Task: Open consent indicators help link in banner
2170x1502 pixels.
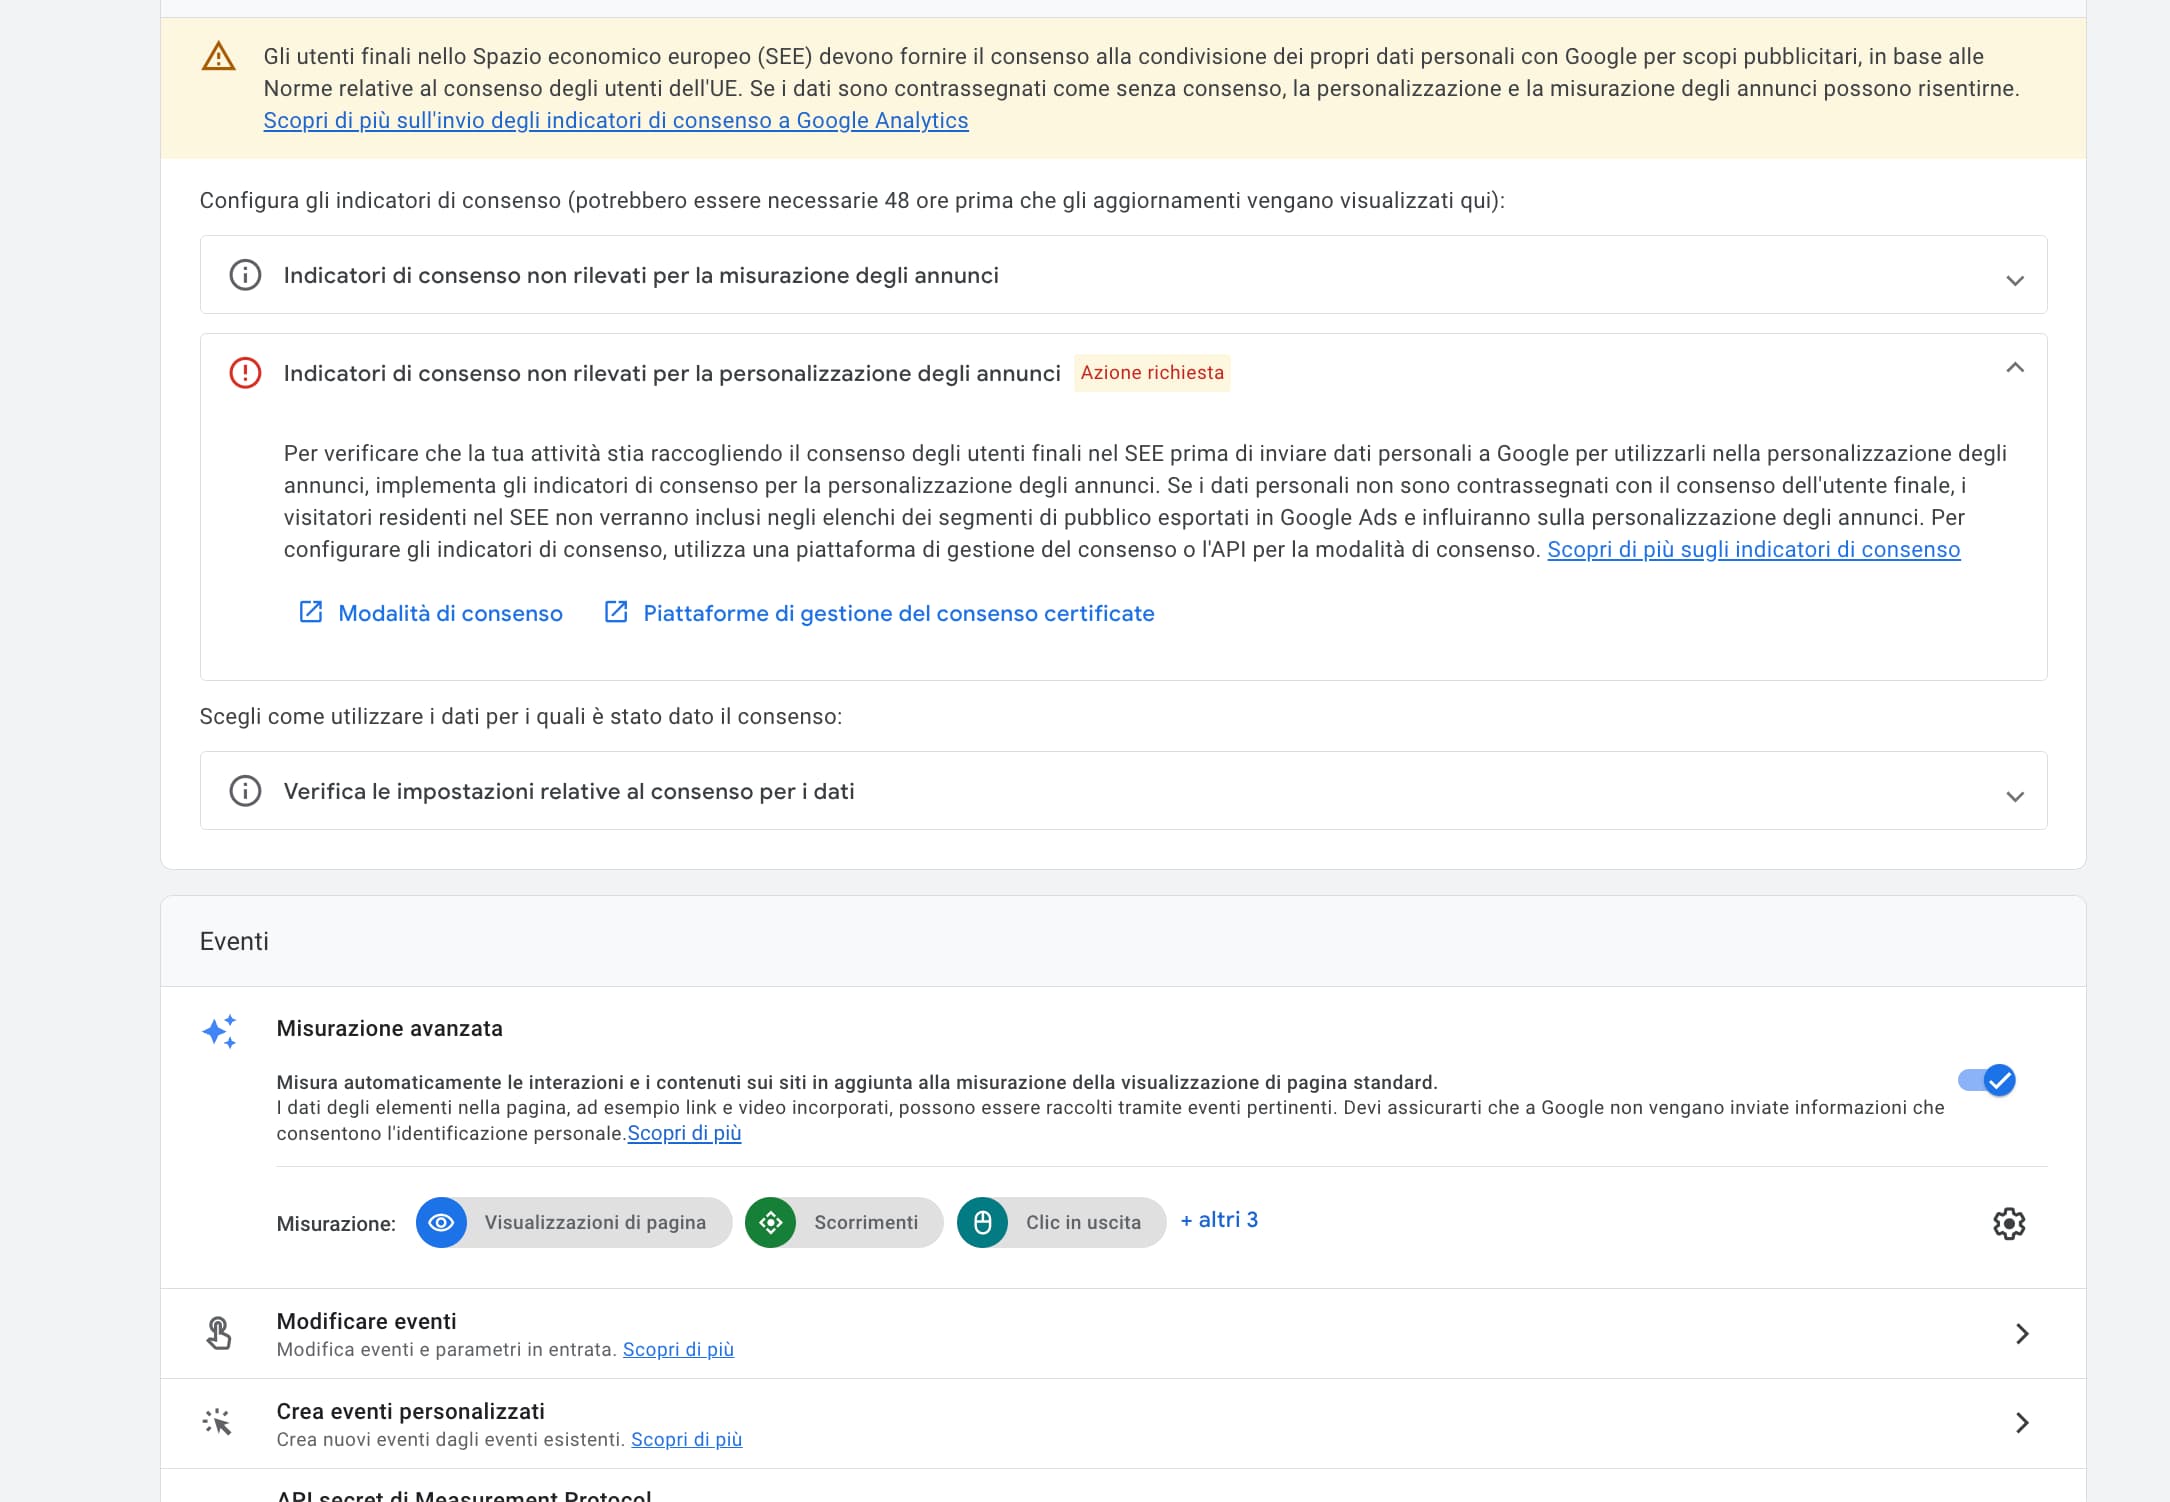Action: click(x=615, y=120)
